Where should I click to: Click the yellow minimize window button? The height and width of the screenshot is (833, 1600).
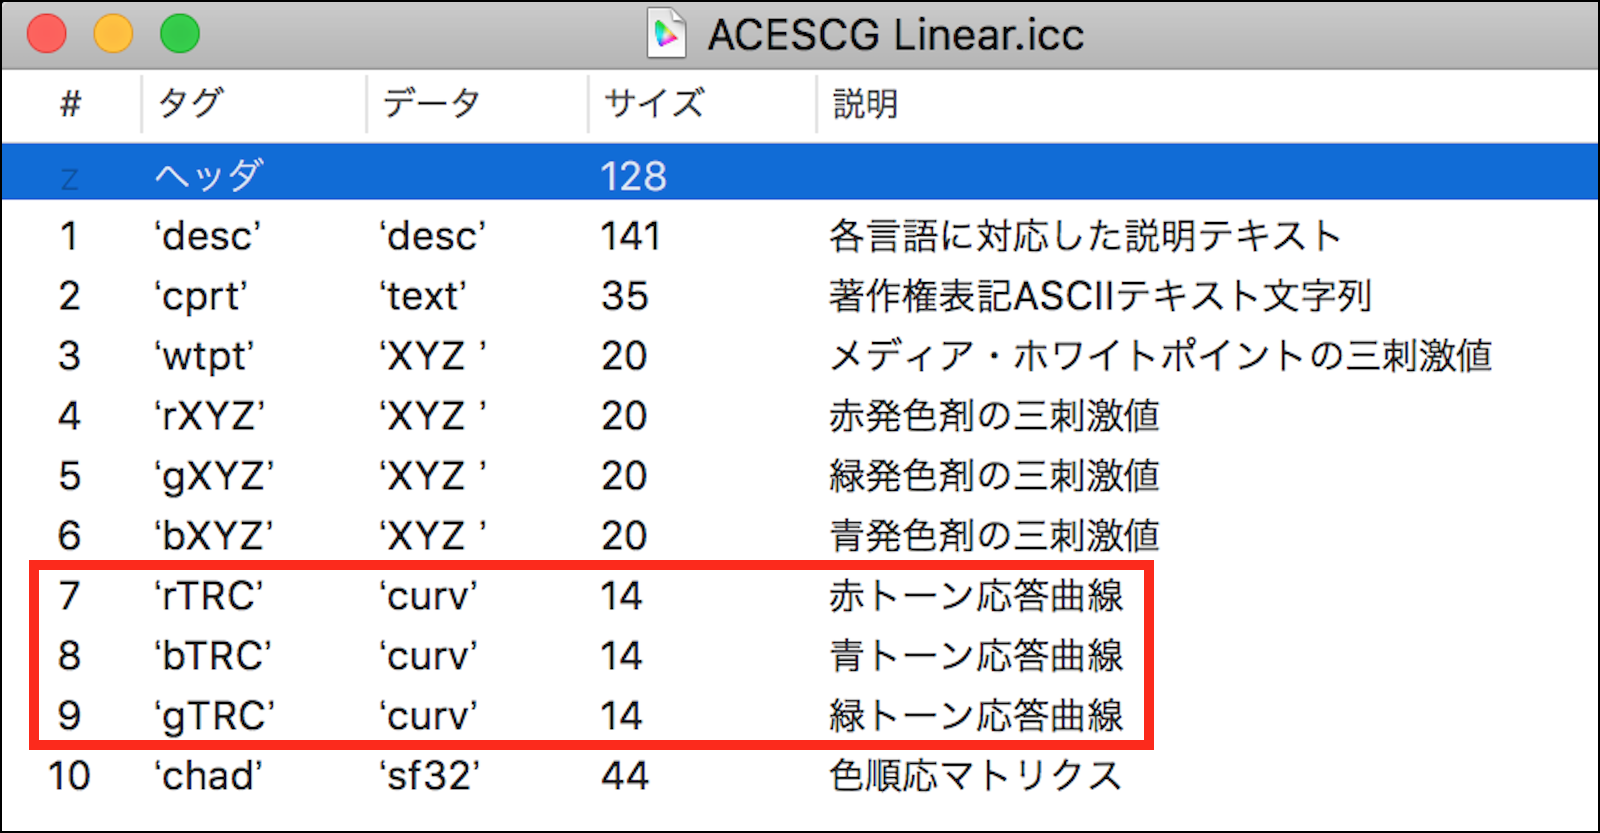pyautogui.click(x=113, y=34)
